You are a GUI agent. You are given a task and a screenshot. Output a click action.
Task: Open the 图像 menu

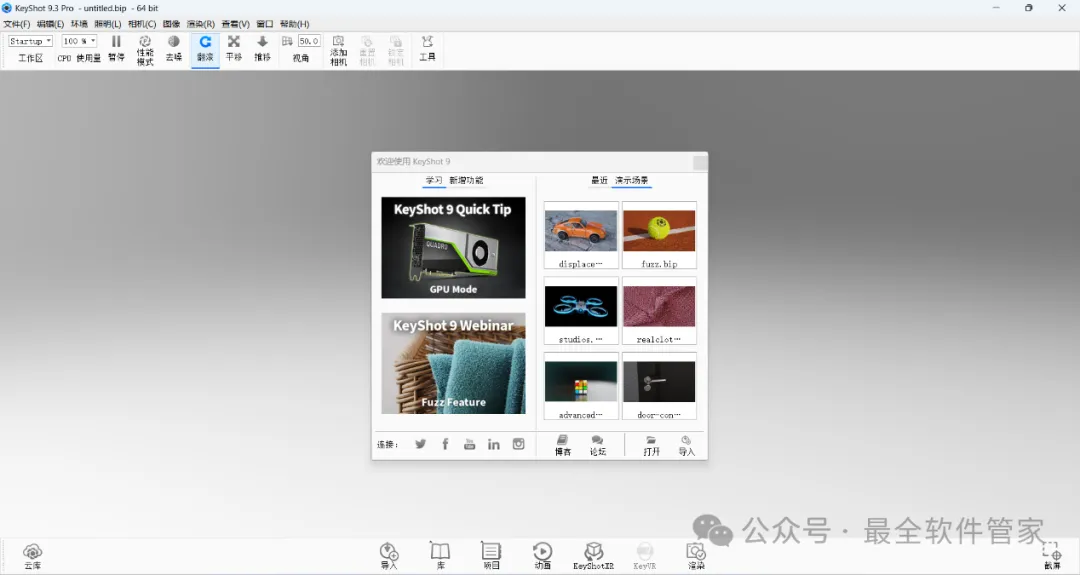coord(172,24)
